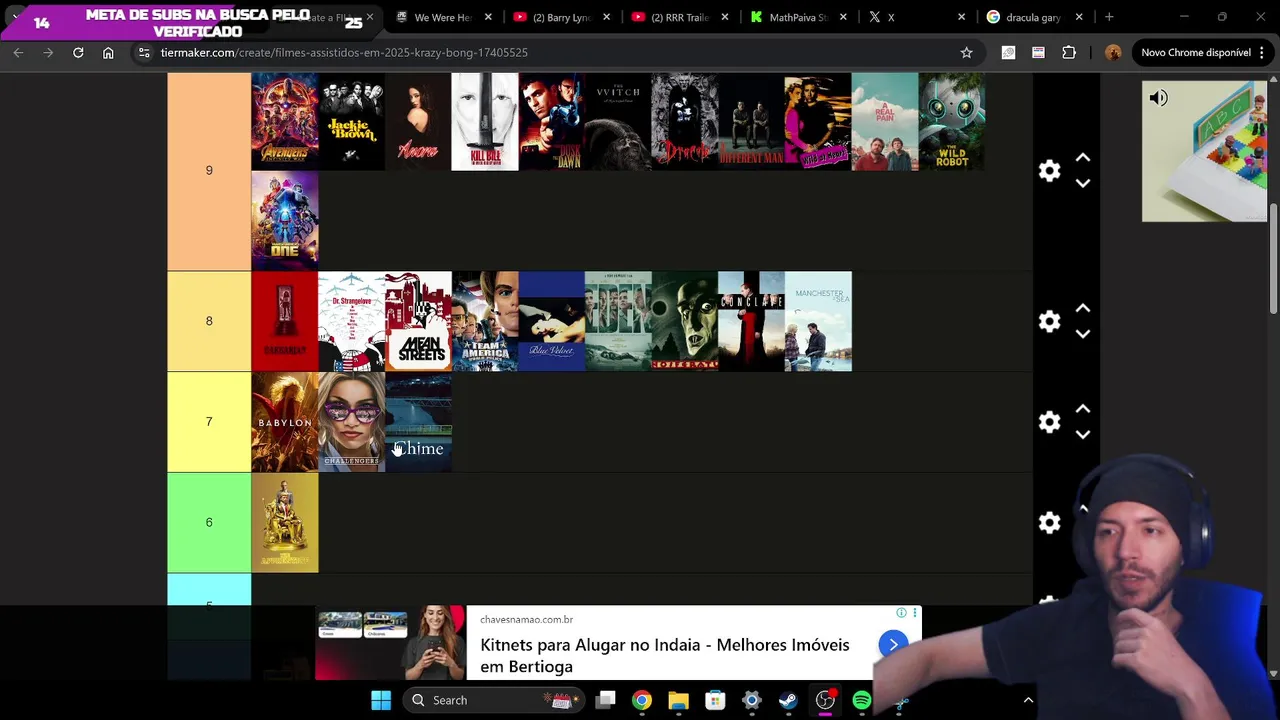Click the taskbar Search box

tap(492, 700)
